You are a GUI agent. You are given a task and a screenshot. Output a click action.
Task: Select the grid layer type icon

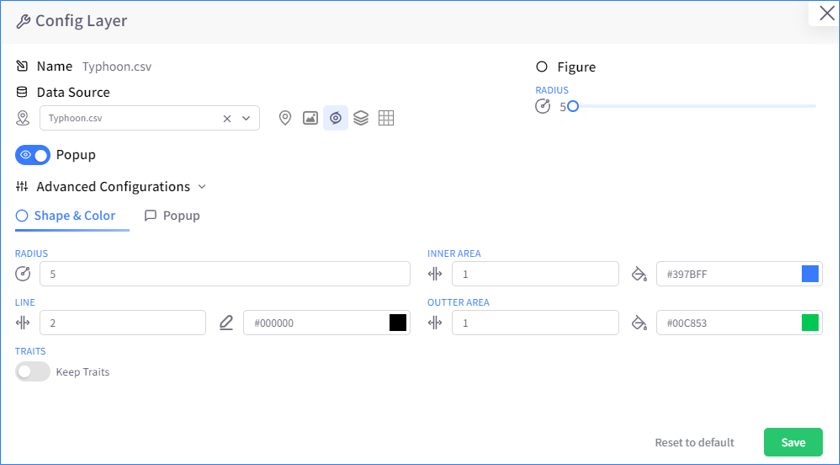[x=386, y=118]
